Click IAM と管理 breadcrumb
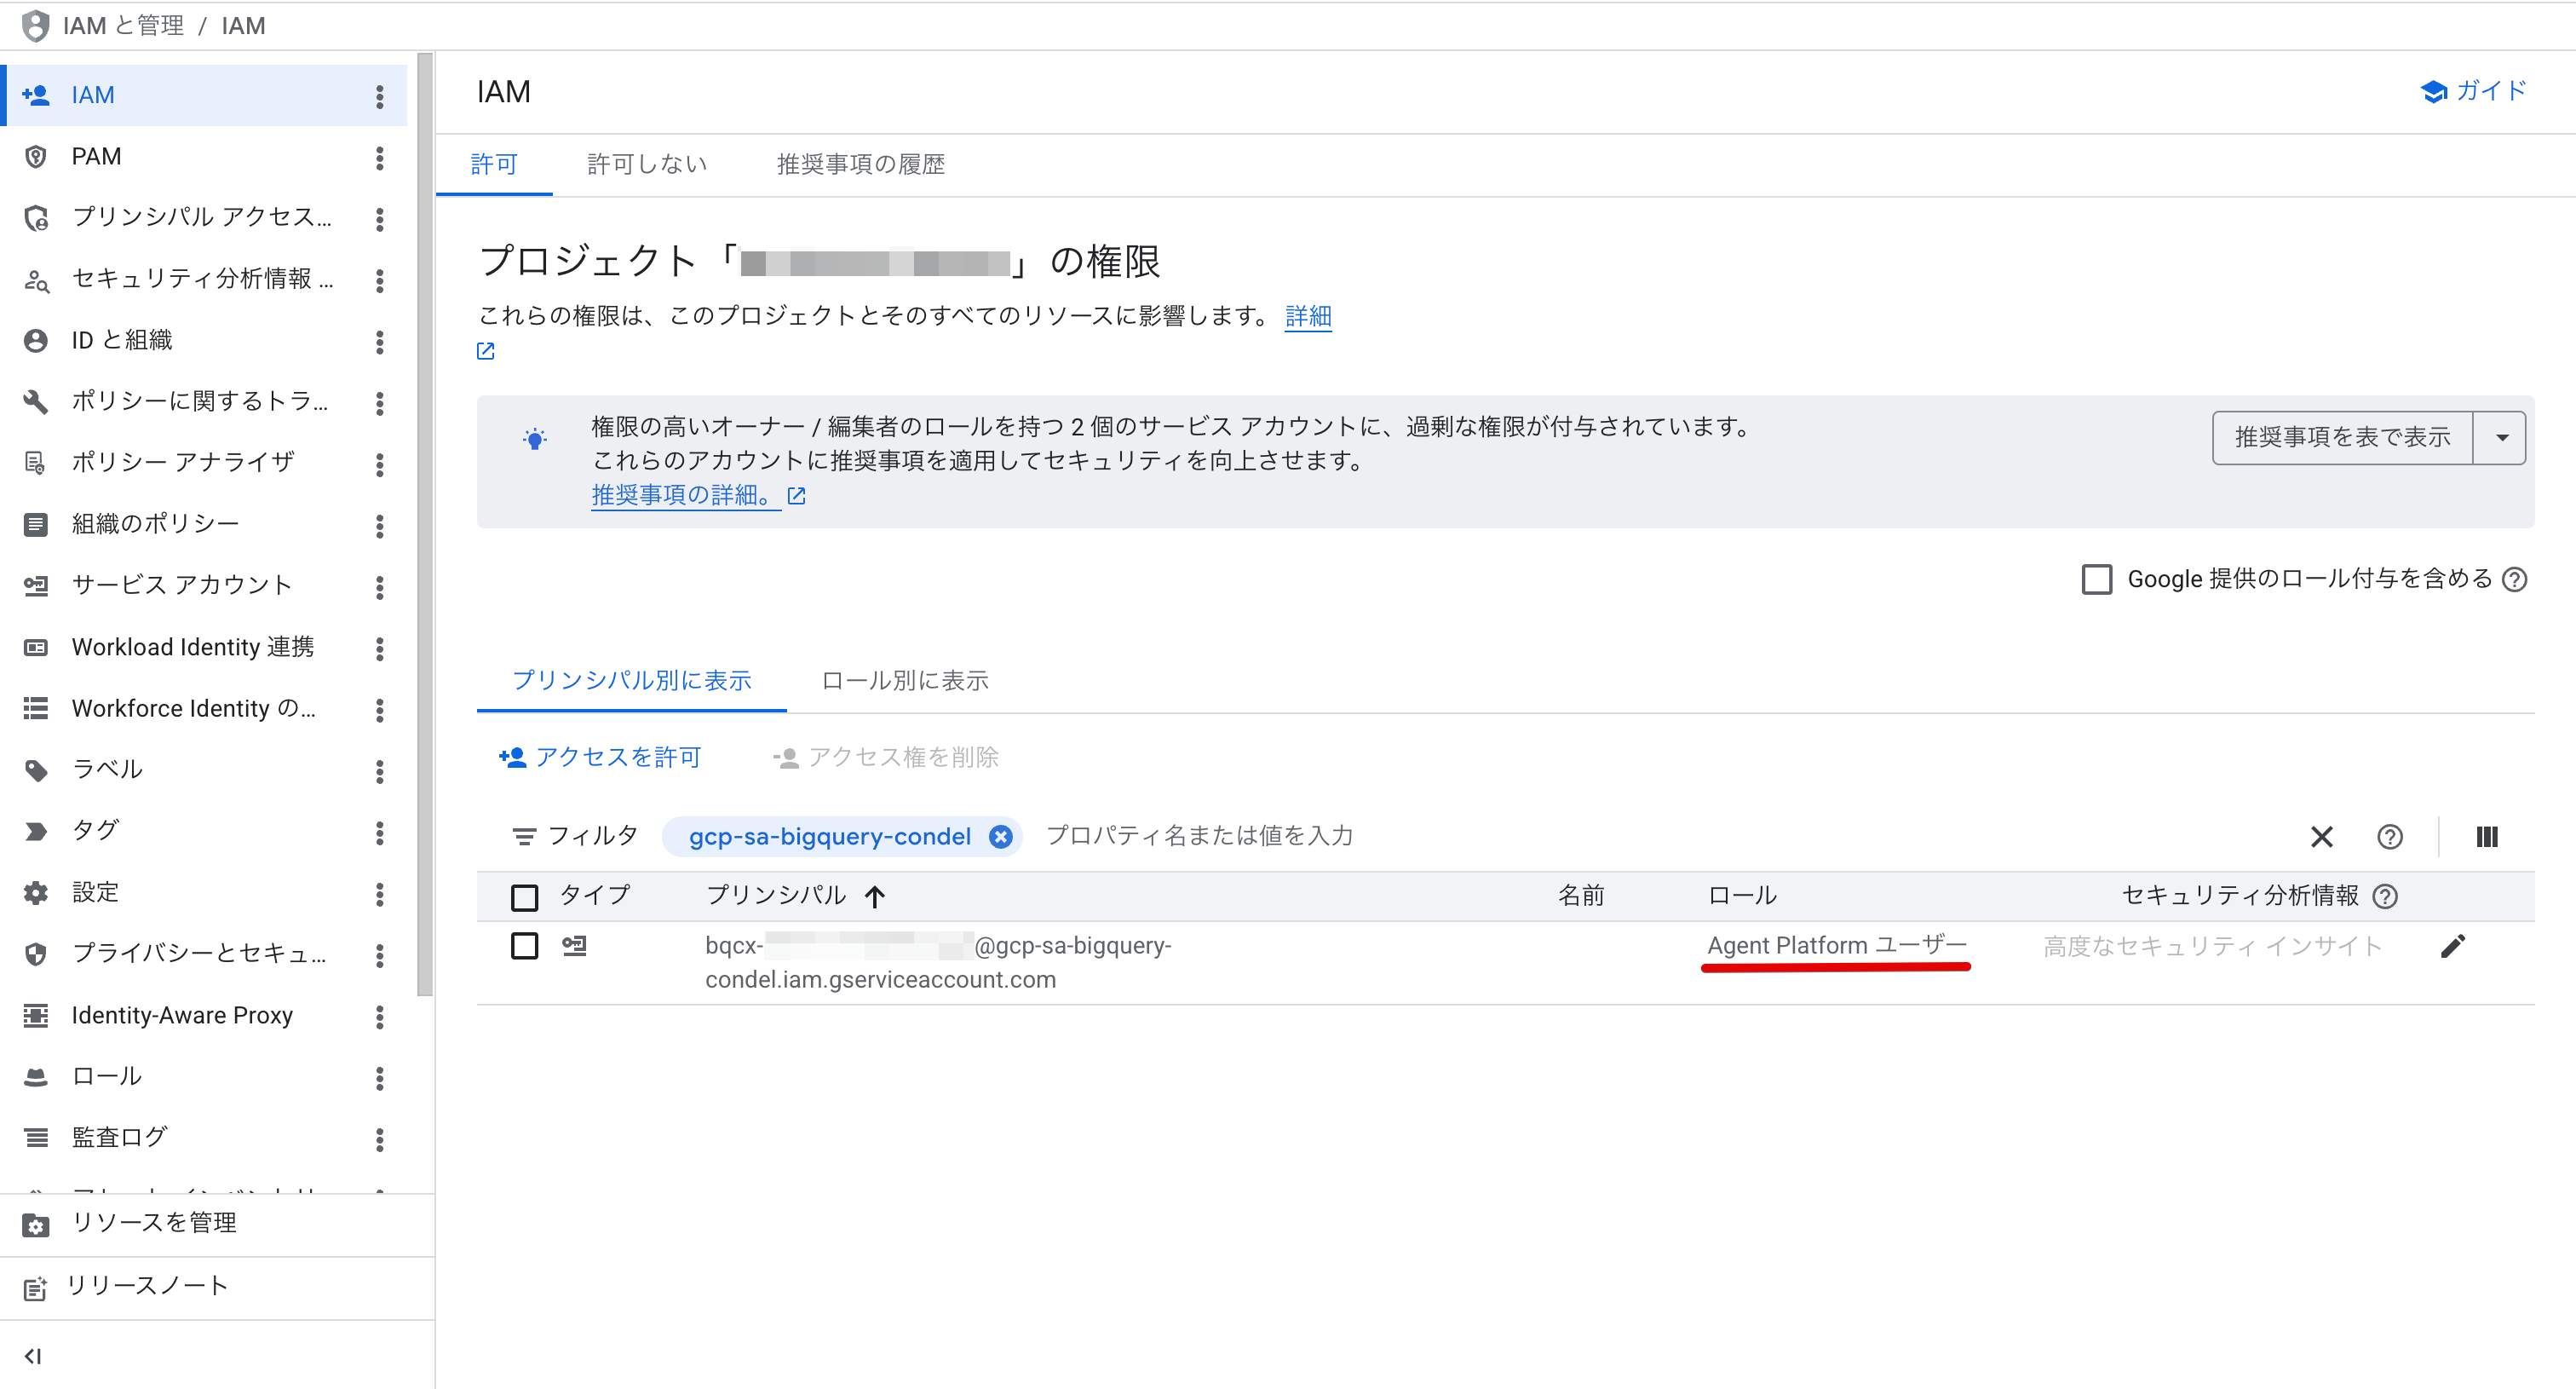The height and width of the screenshot is (1389, 2576). [123, 26]
